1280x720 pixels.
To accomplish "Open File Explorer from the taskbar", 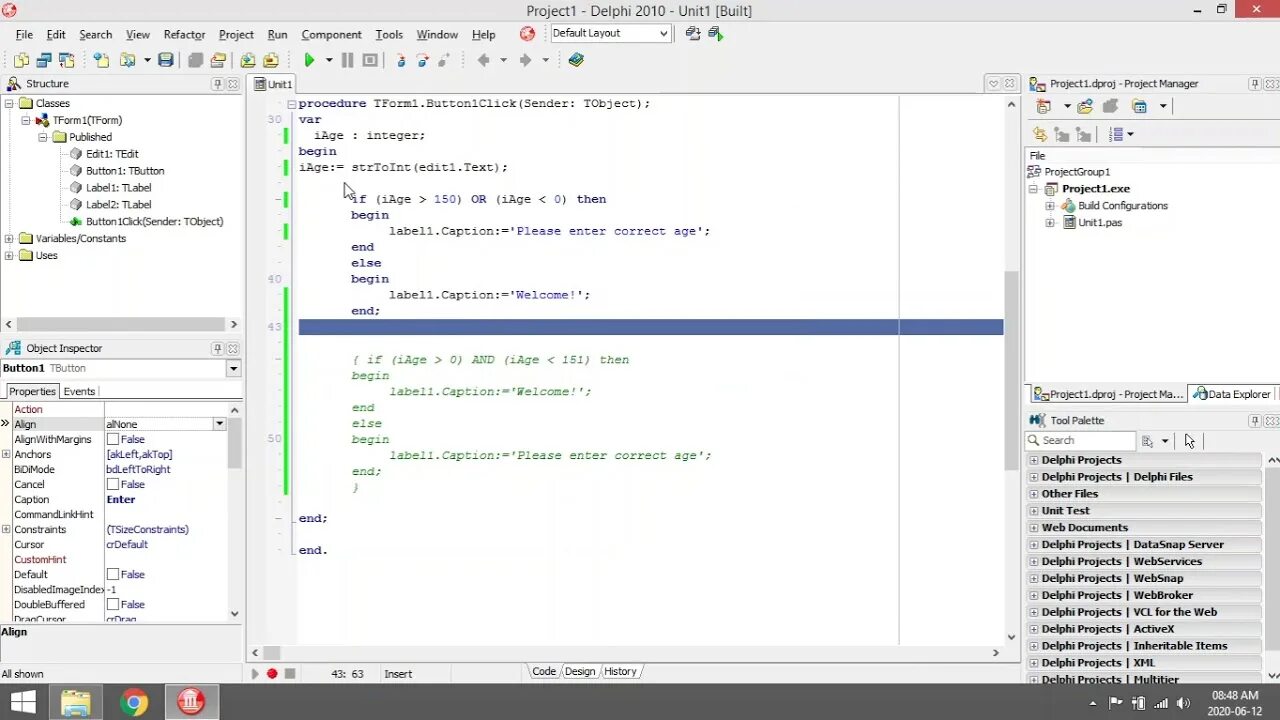I will pos(76,703).
